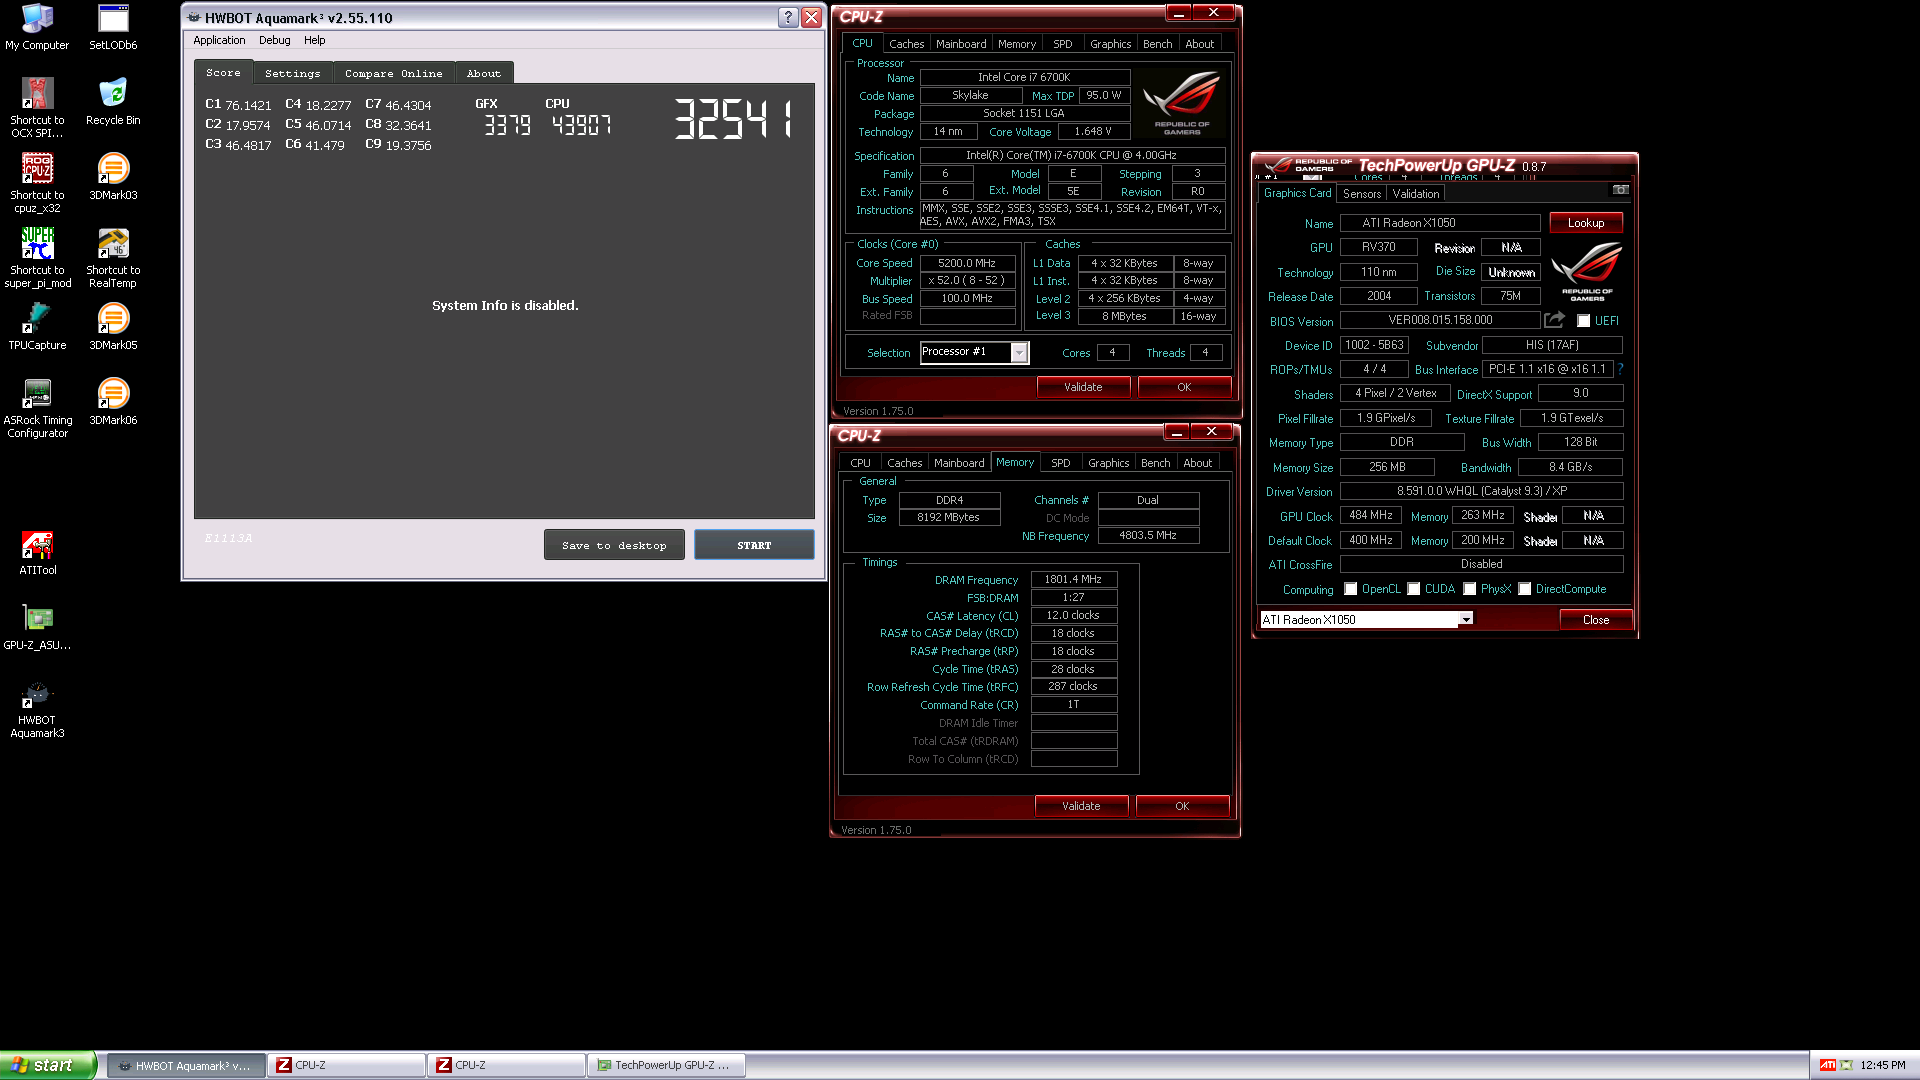Select SPD tab in bottom CPU-Z
The width and height of the screenshot is (1920, 1080).
(x=1061, y=463)
